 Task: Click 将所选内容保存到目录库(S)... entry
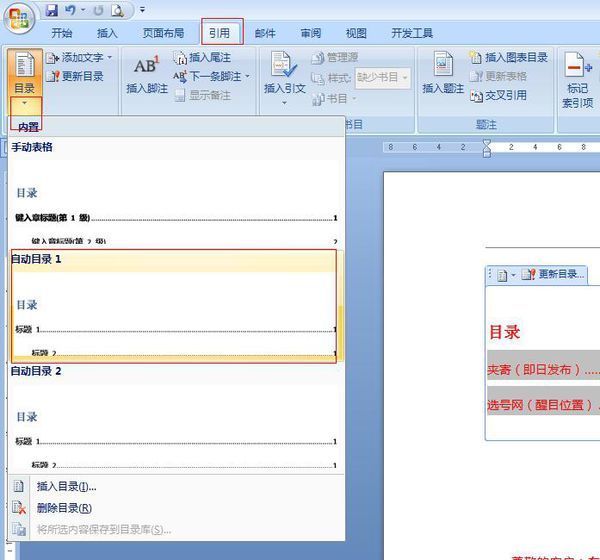[x=104, y=530]
